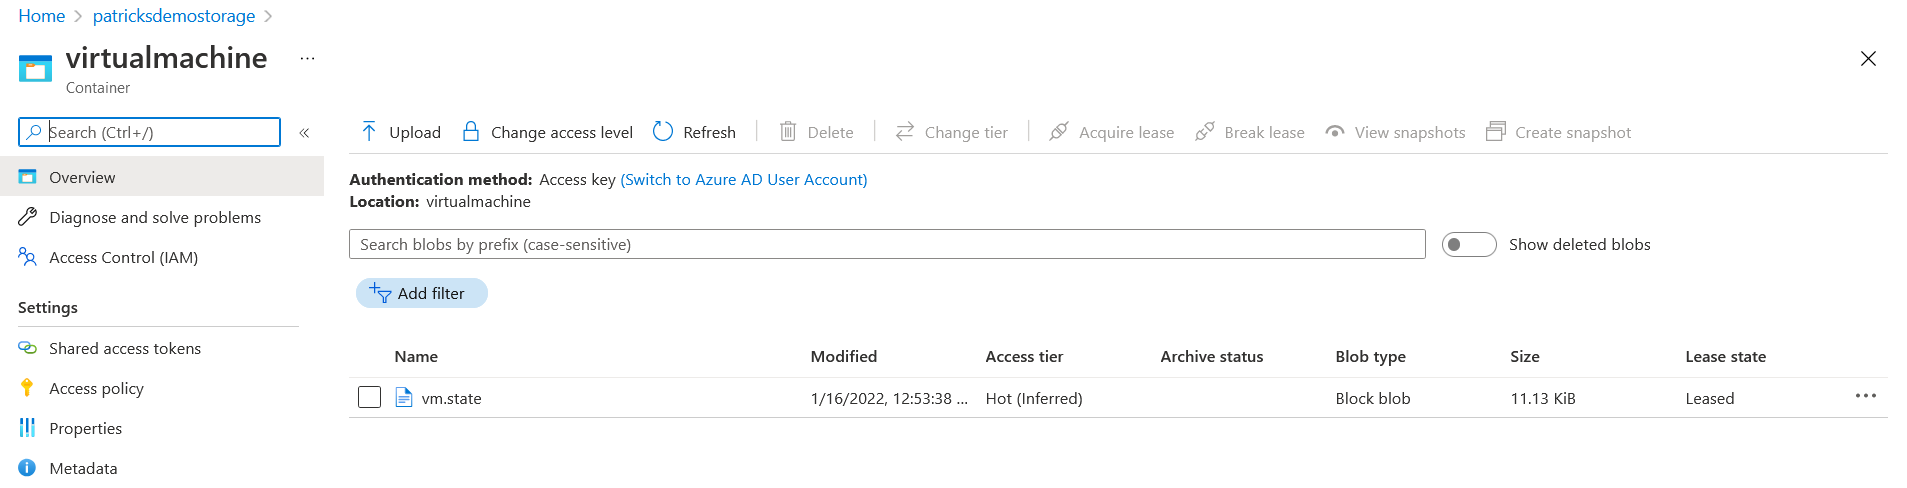Select the vm.state blob checkbox
1907x488 pixels.
click(x=370, y=397)
